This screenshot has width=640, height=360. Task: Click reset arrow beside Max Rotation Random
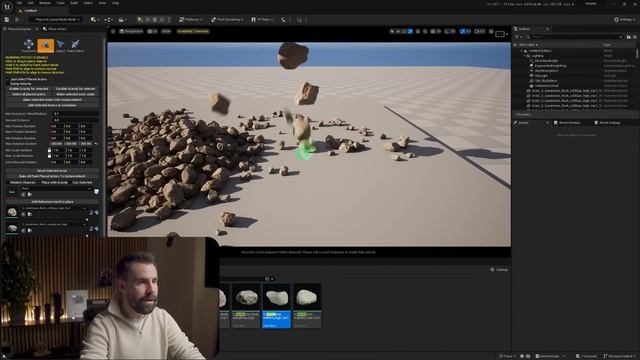click(96, 144)
